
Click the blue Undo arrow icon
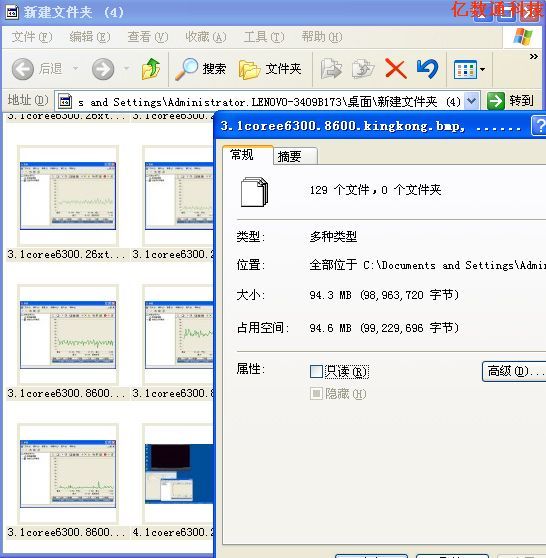click(427, 69)
